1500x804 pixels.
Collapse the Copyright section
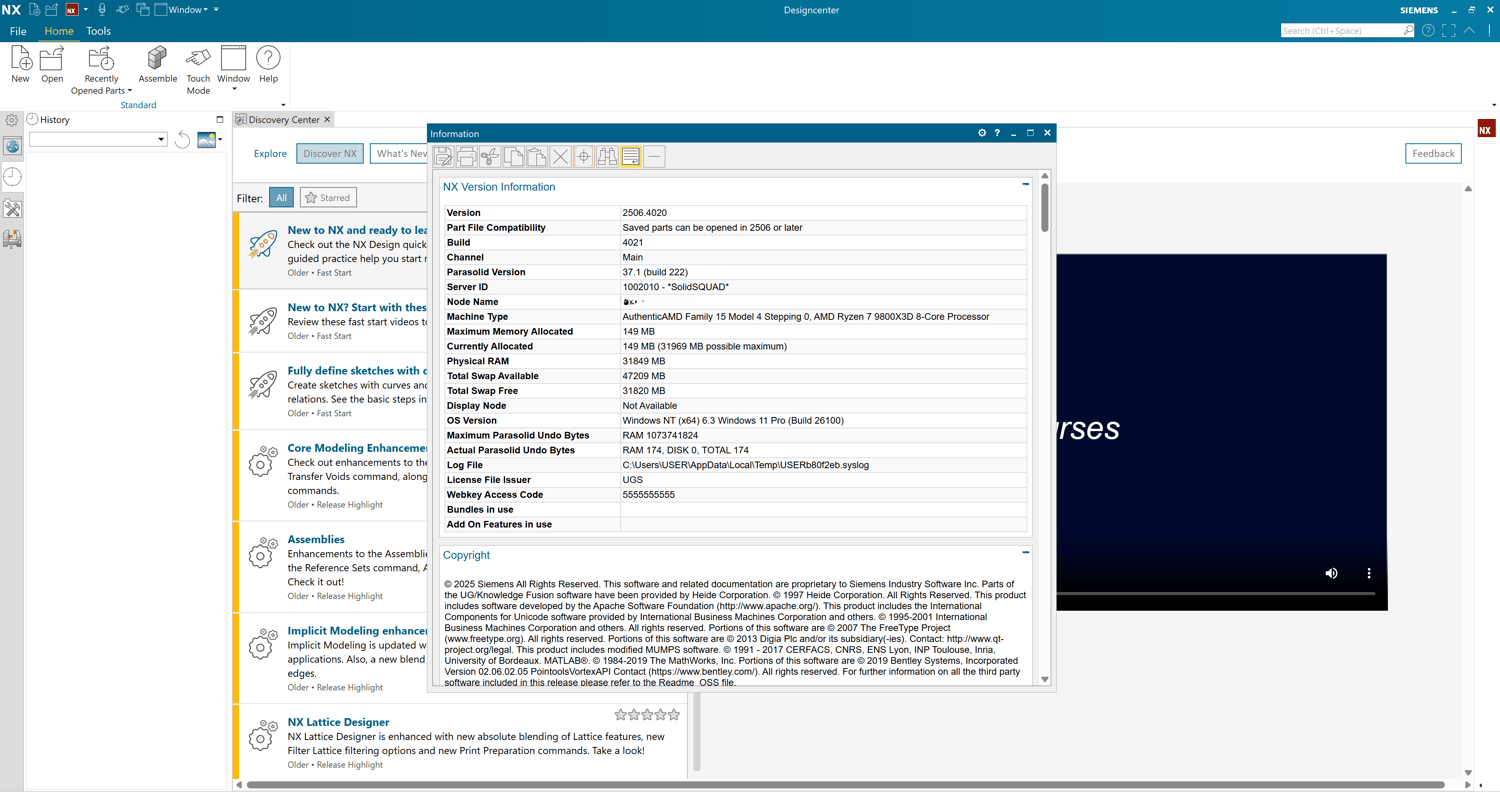point(1025,553)
